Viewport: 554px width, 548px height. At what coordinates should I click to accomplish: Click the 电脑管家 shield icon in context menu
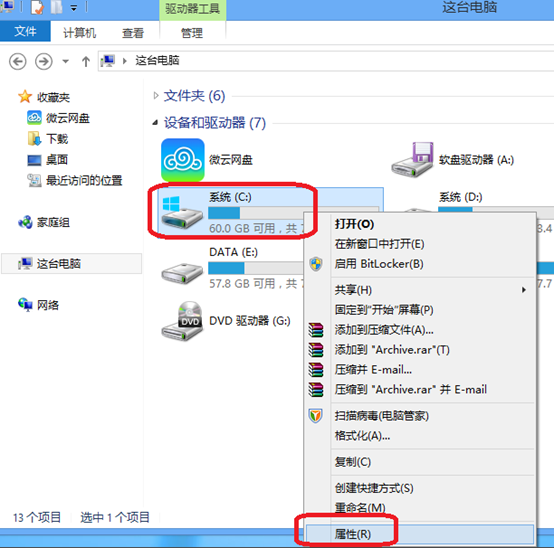[316, 416]
